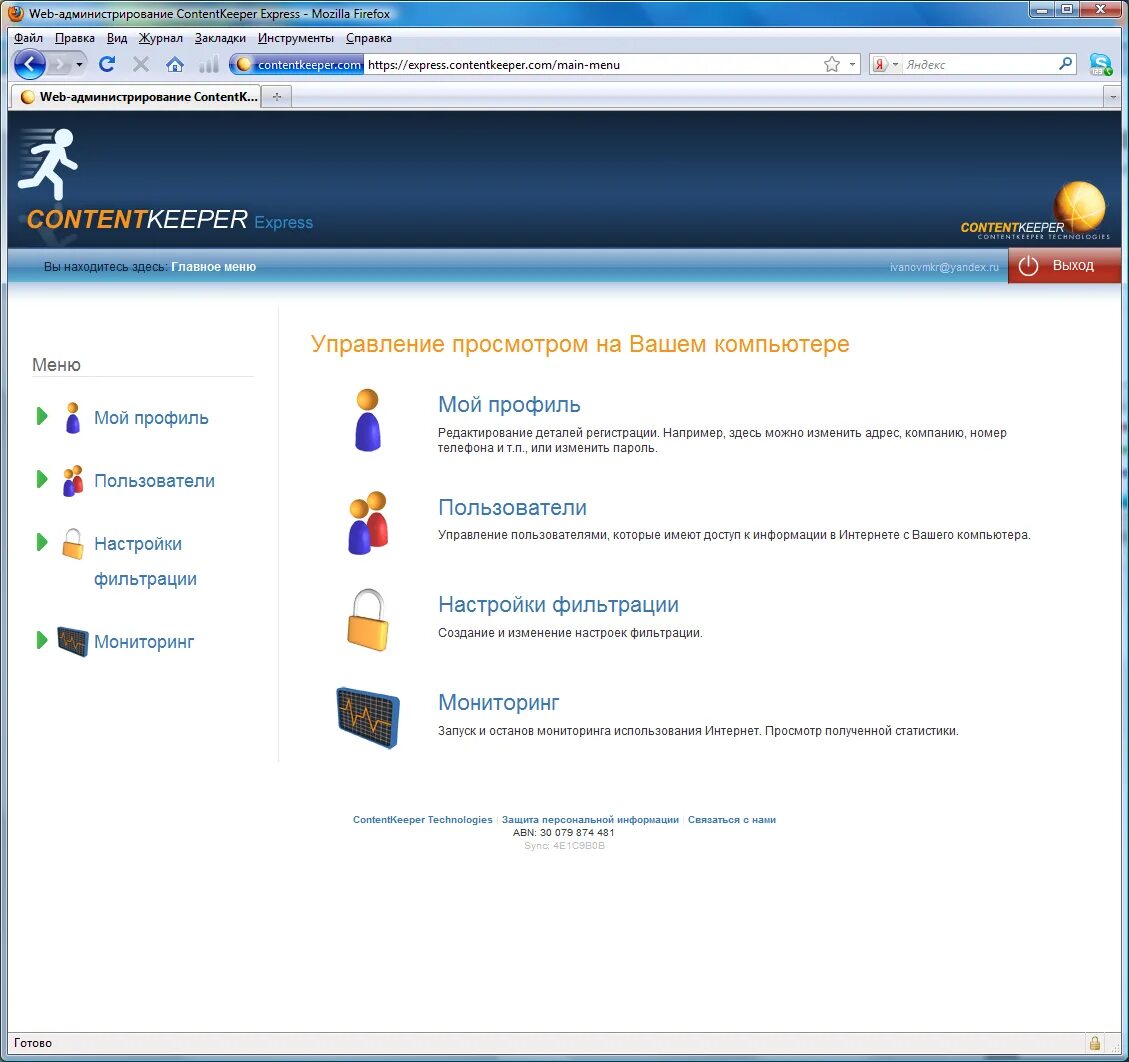Click the ContentKeeper Technologies globe logo
The height and width of the screenshot is (1062, 1129).
(1035, 210)
